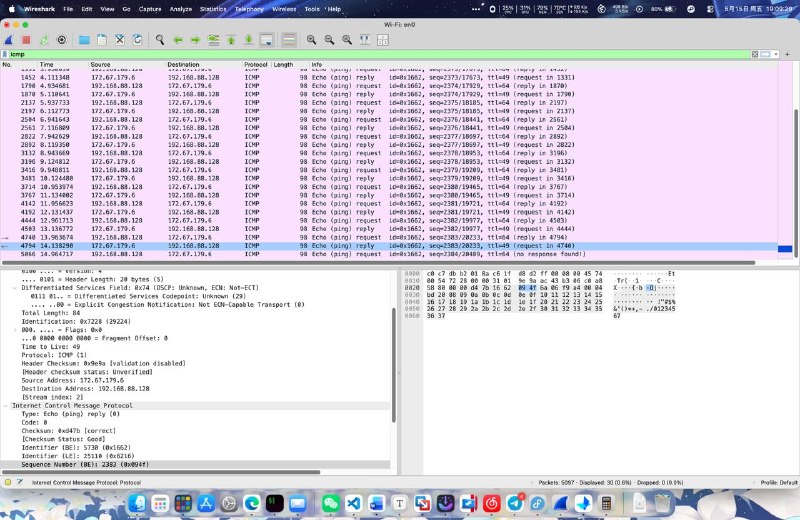Collapse Internet Control Message Protocol section
The image size is (800, 520).
click(x=5, y=406)
